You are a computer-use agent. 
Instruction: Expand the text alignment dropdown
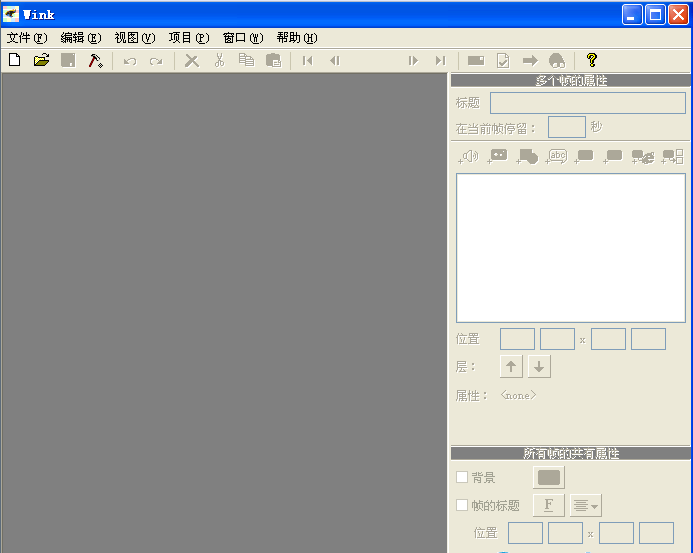click(x=585, y=506)
